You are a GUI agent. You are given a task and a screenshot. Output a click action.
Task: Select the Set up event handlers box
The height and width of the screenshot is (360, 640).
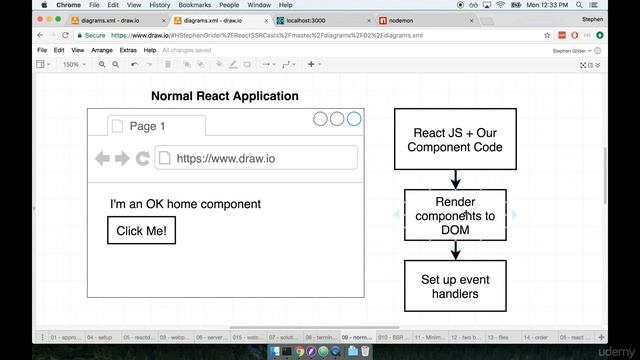(x=455, y=286)
